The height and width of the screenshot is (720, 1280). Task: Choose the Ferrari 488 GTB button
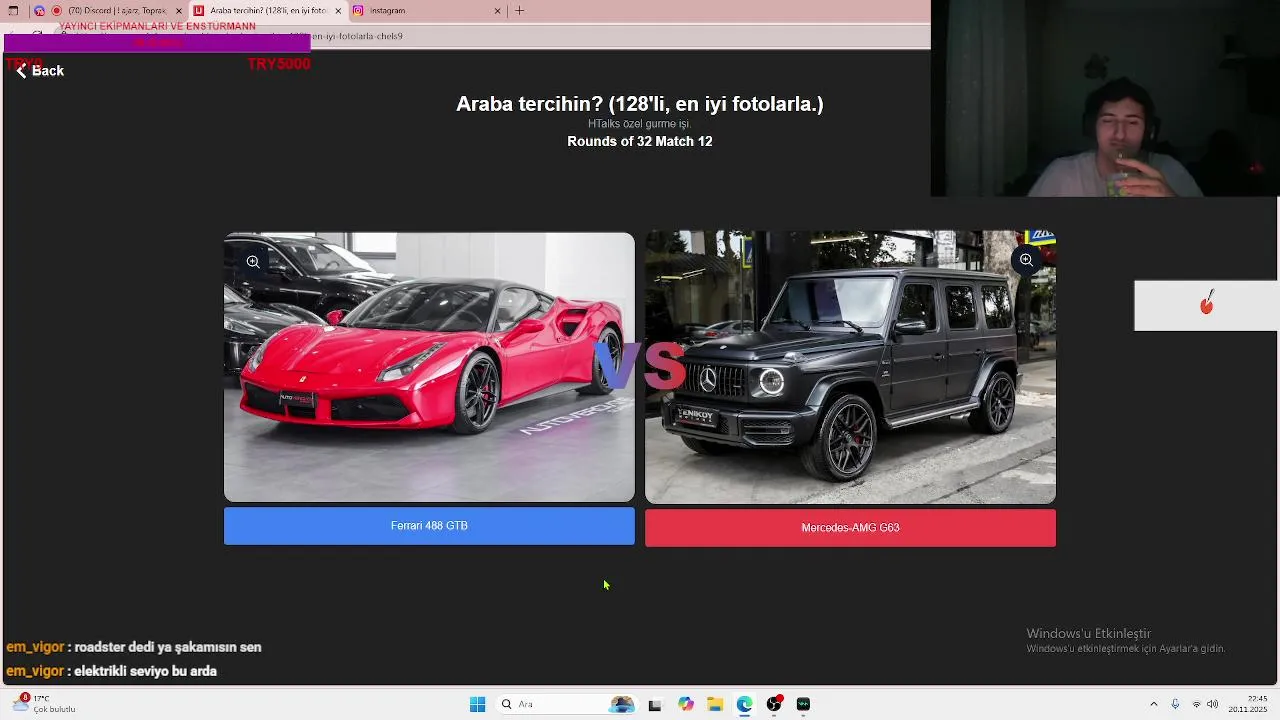point(429,526)
